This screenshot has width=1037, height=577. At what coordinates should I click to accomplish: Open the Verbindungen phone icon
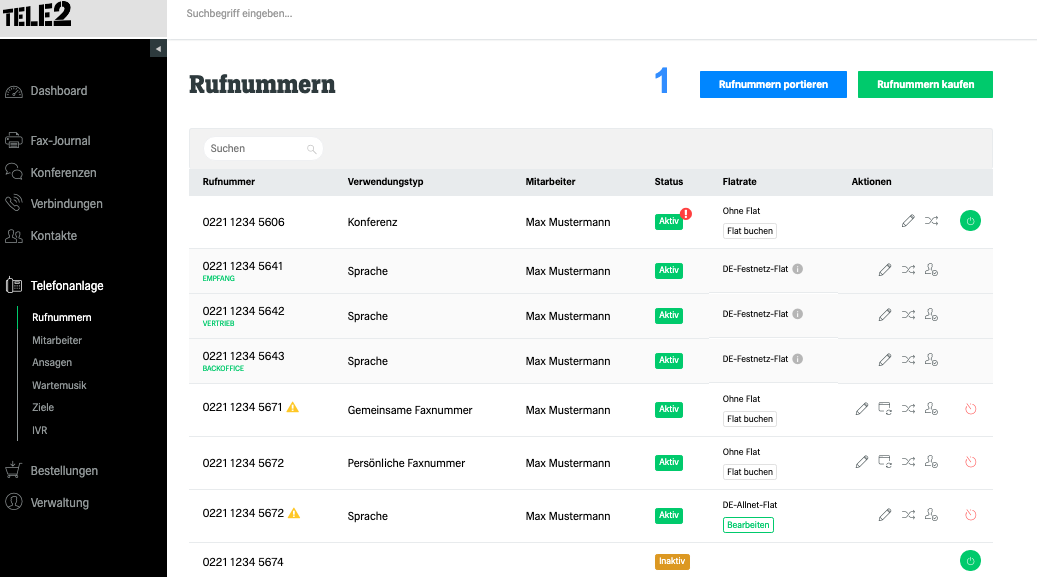tap(14, 203)
